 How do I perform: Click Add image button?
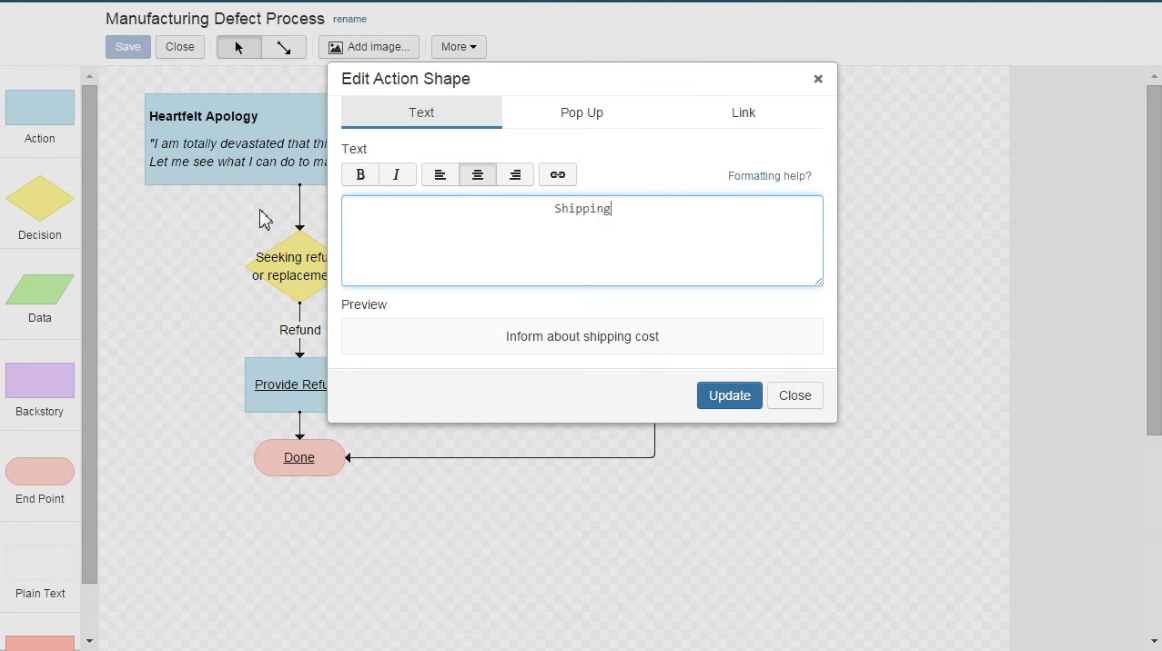click(x=369, y=47)
